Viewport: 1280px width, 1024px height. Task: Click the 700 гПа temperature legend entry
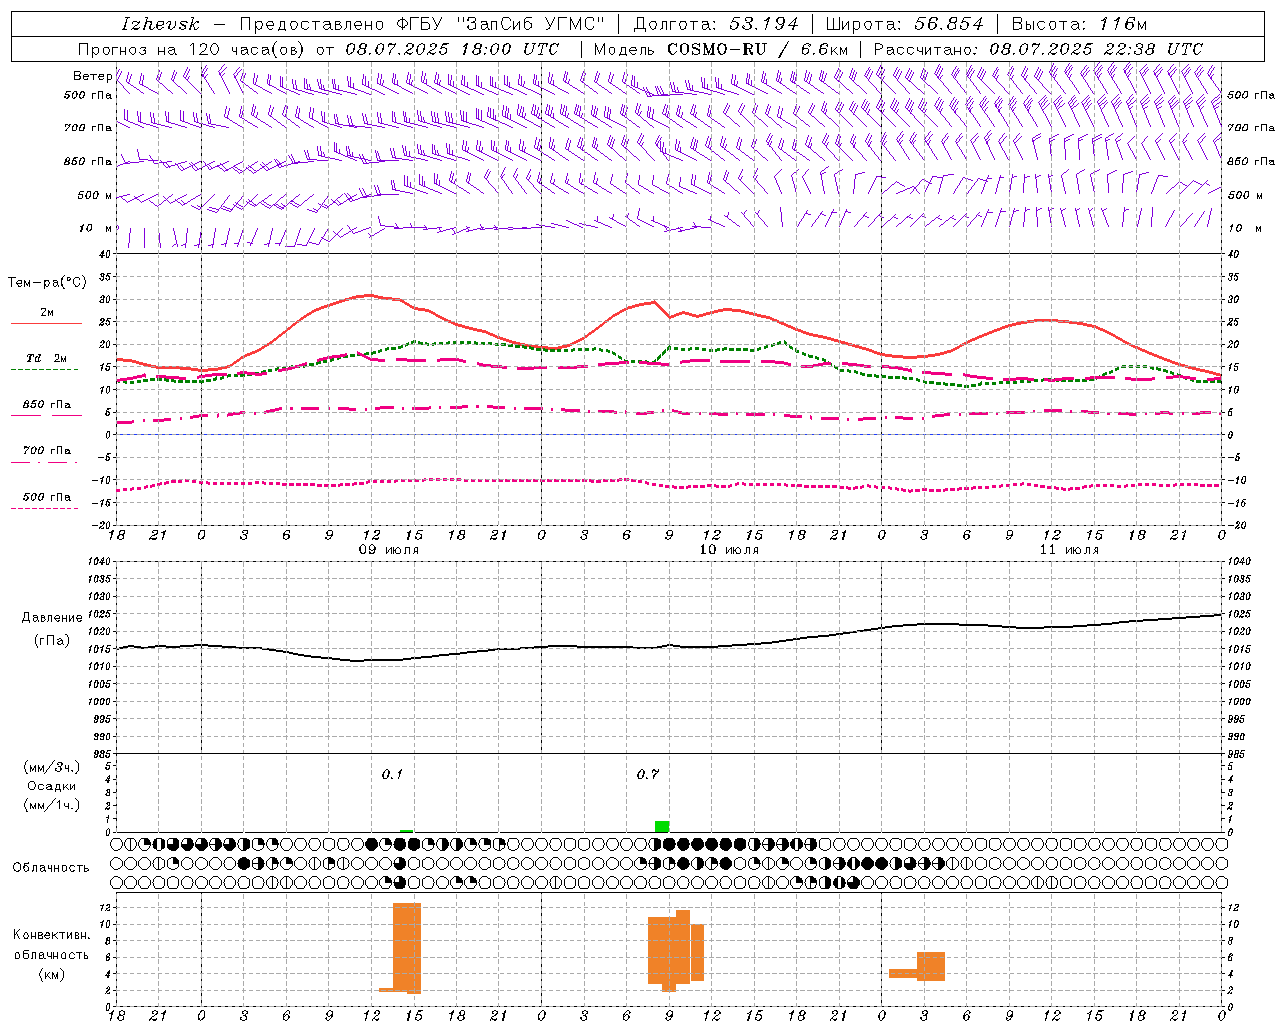click(46, 451)
